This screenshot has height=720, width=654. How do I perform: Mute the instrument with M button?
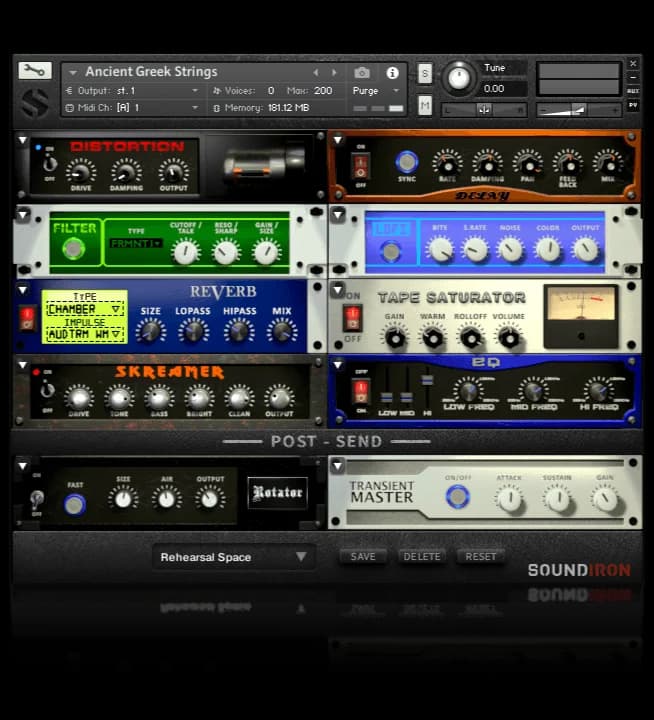[x=425, y=105]
